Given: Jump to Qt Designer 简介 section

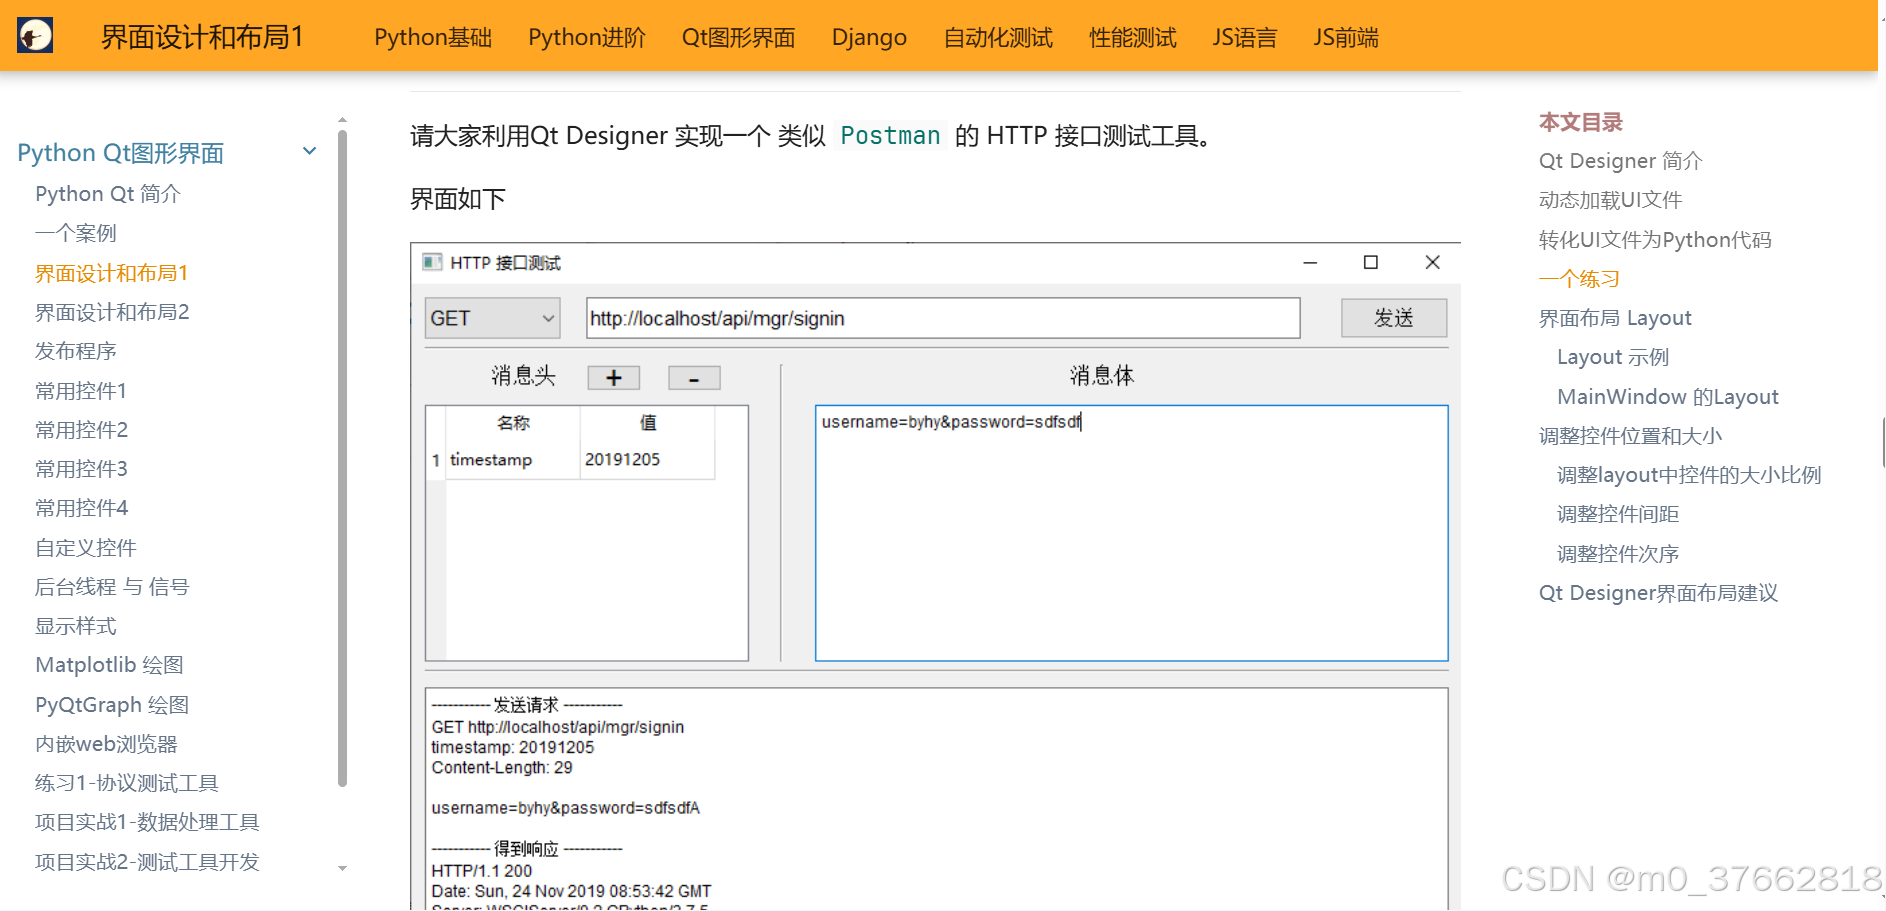Looking at the screenshot, I should click(1620, 161).
